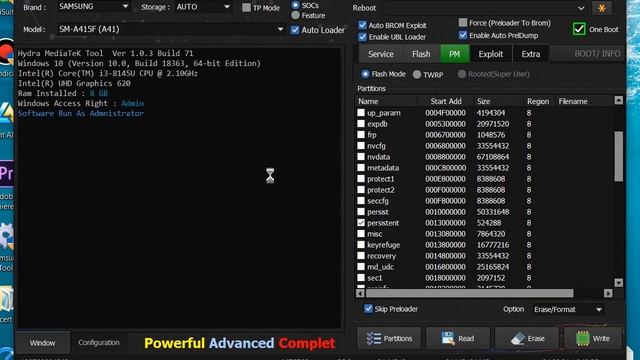Open the Brand SAMSUNG dropdown
Image resolution: width=640 pixels, height=360 pixels.
click(x=94, y=7)
